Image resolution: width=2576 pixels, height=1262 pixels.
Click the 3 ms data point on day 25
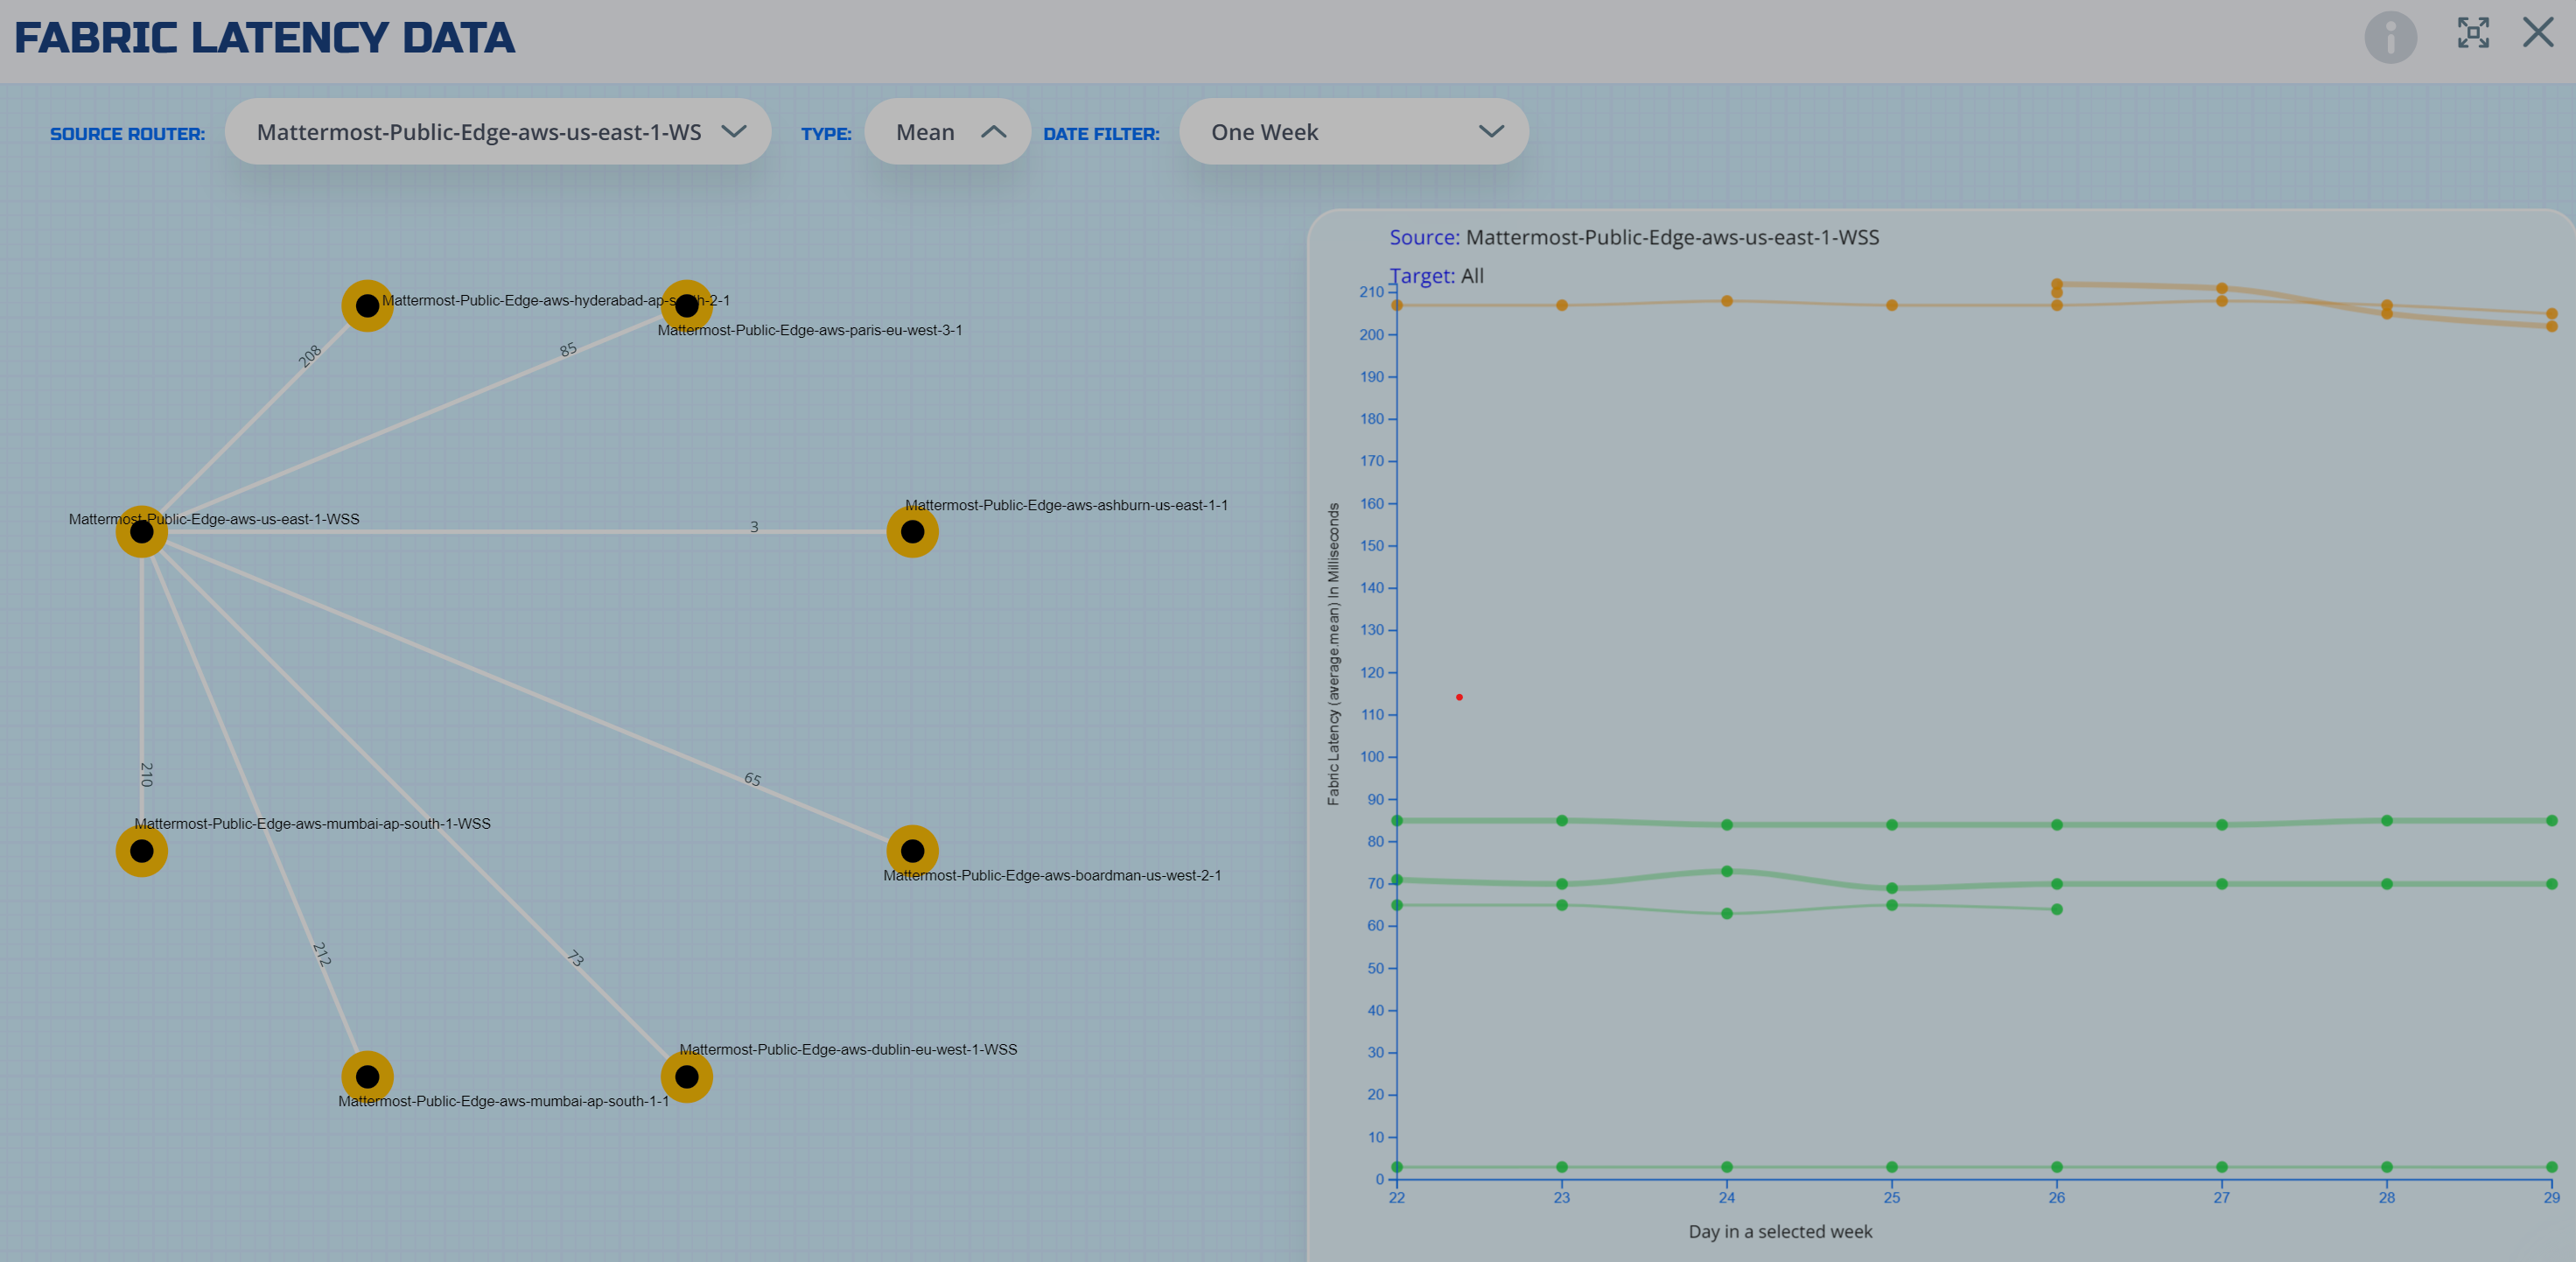(1892, 1167)
